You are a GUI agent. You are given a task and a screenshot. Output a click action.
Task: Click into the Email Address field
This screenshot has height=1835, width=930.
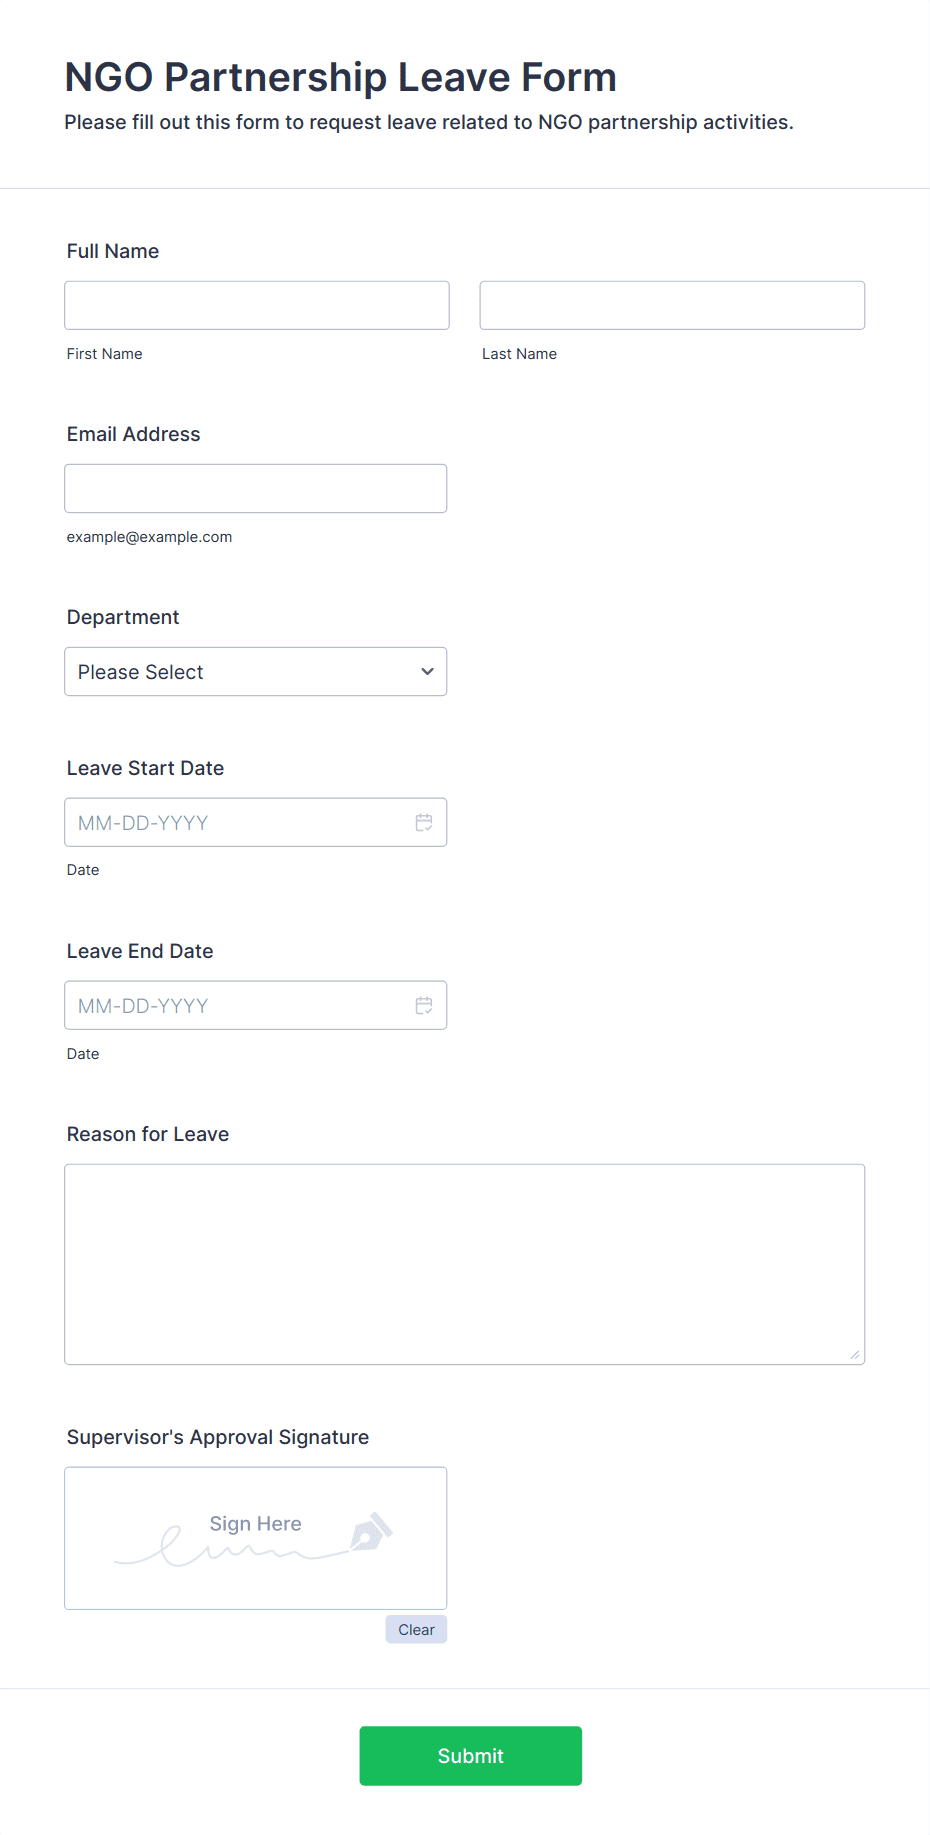coord(256,488)
